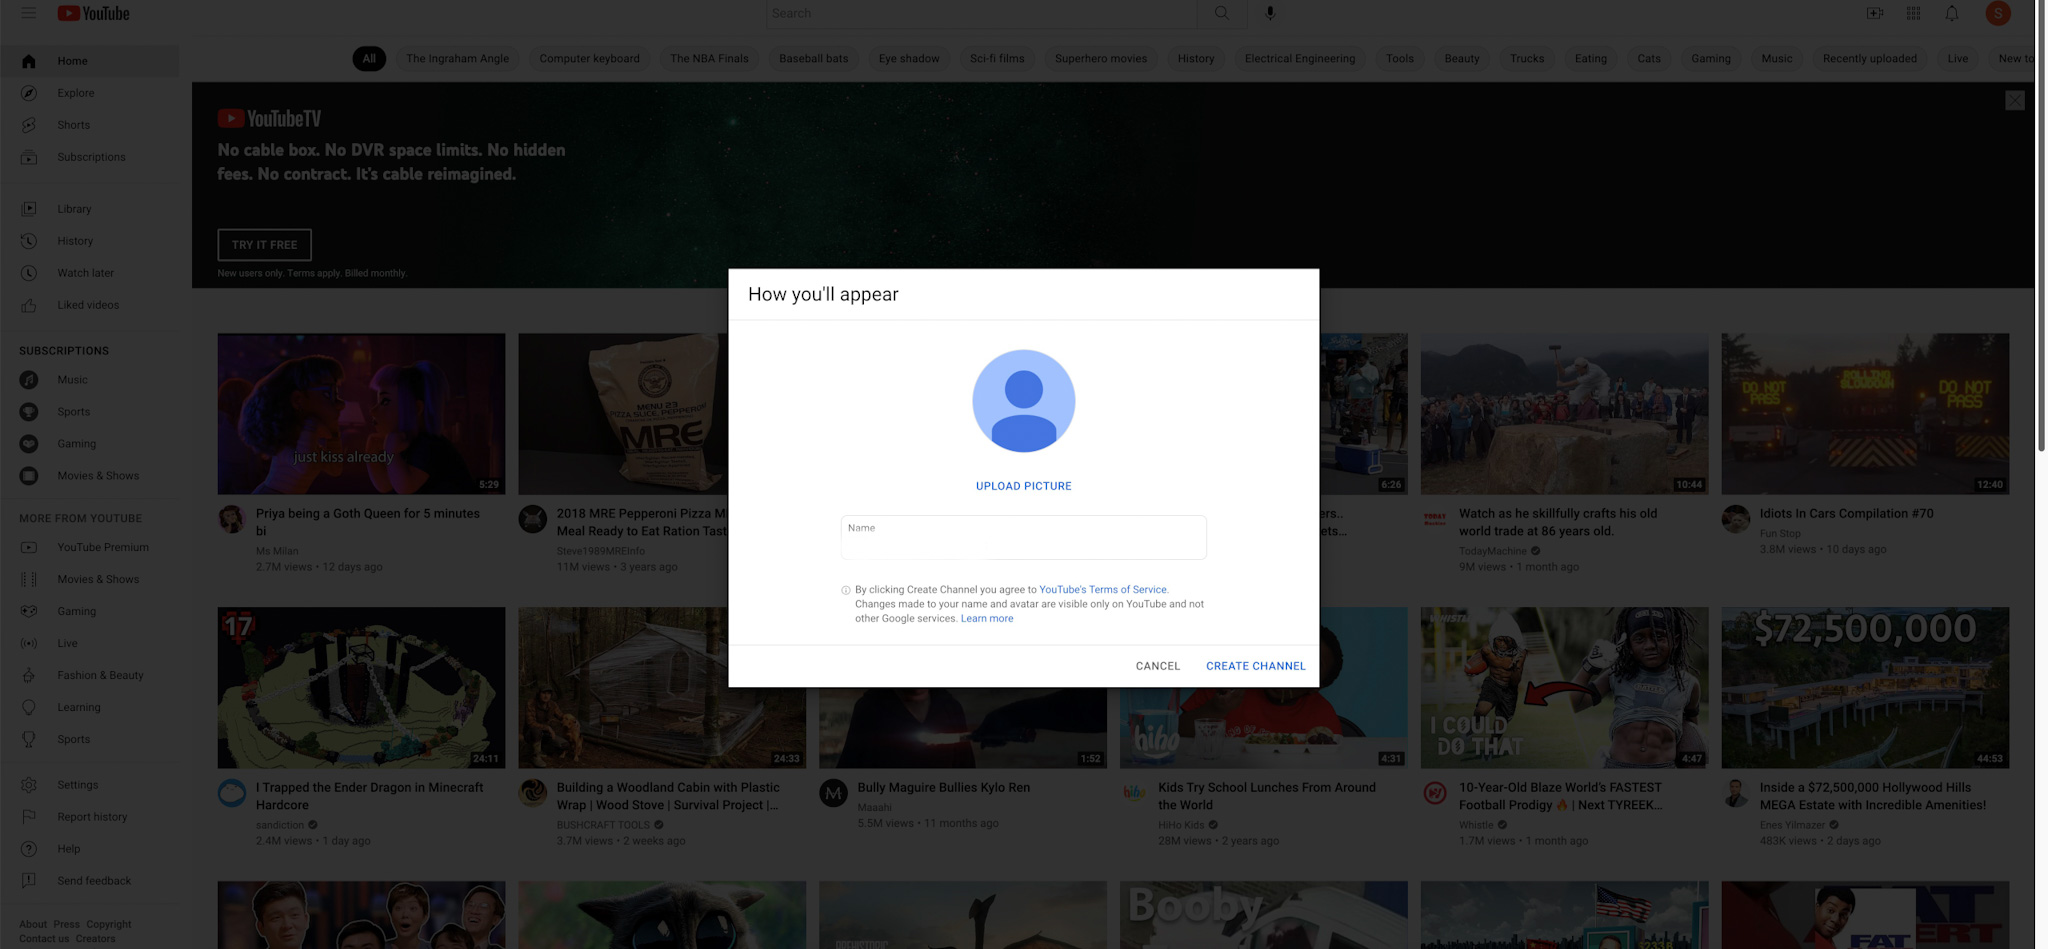Select the Sci-fi films chip
The height and width of the screenshot is (949, 2048).
coord(997,59)
